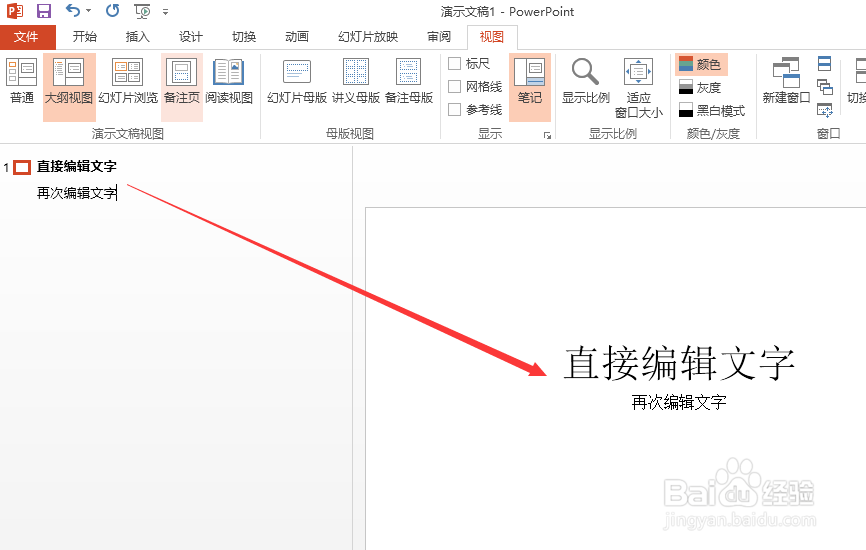The width and height of the screenshot is (866, 550).
Task: Open 幻灯片浏览 slide sorter view
Action: (x=128, y=82)
